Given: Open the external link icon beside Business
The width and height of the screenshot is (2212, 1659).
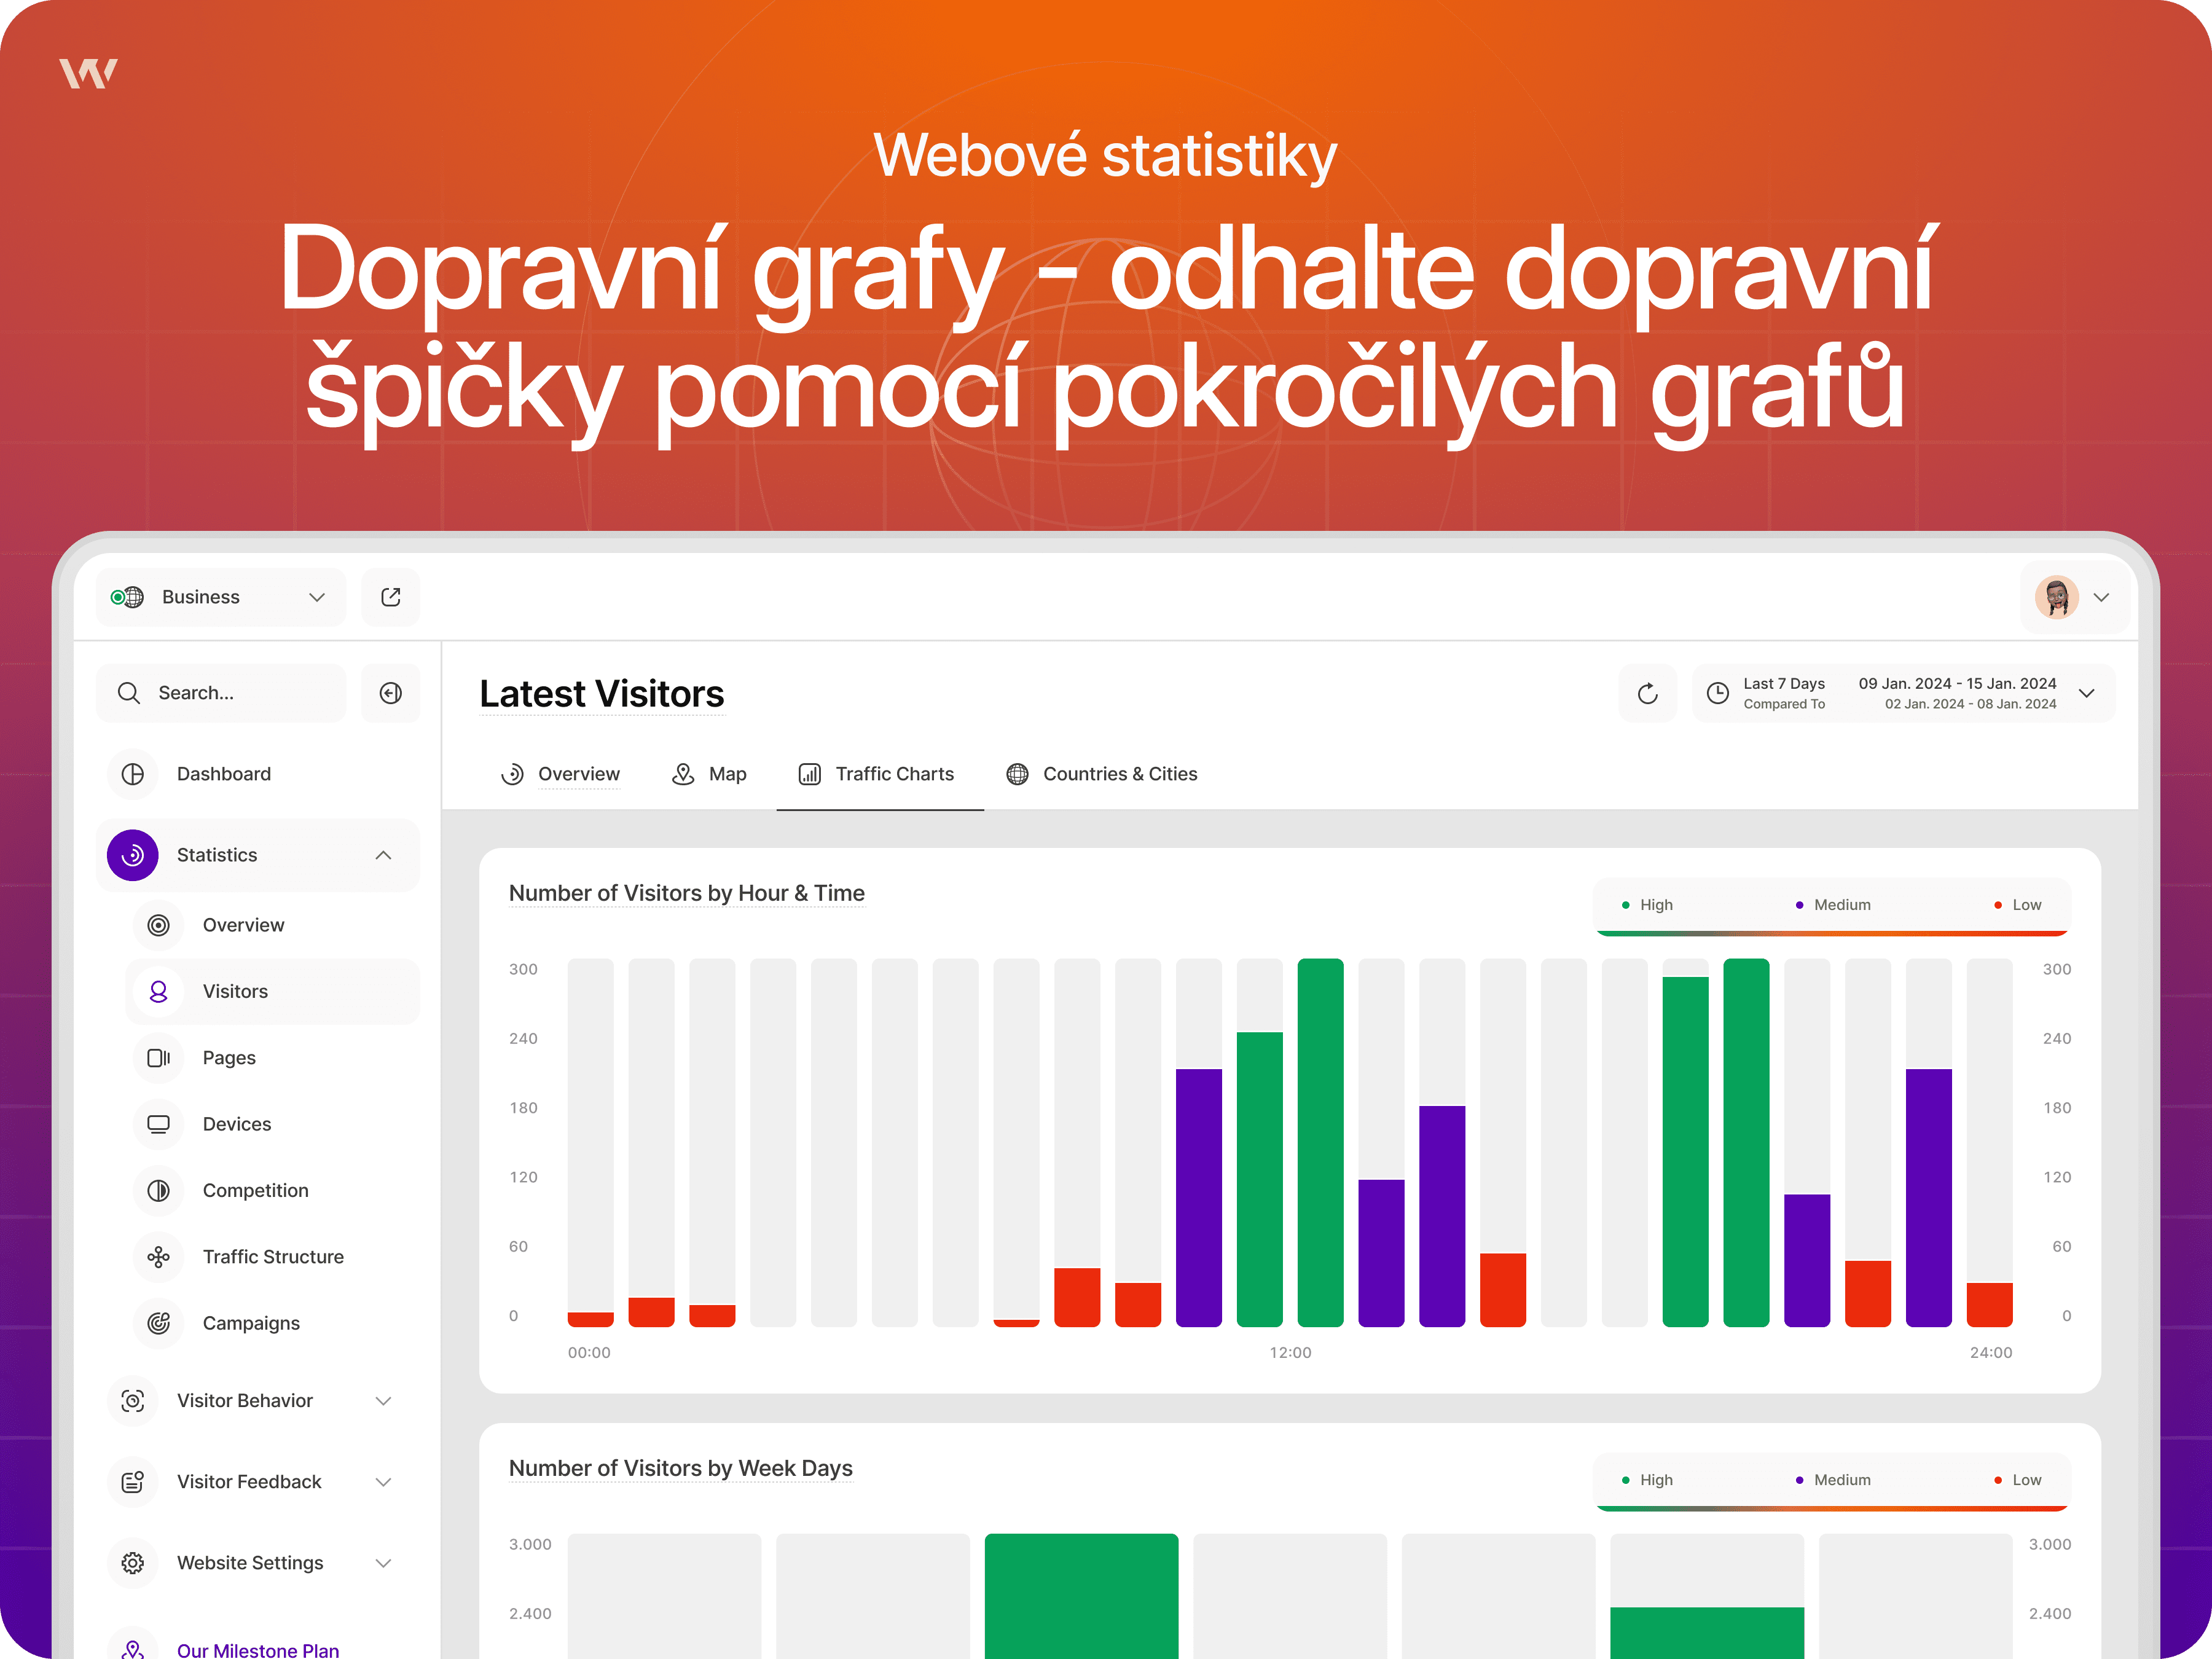Looking at the screenshot, I should (391, 597).
